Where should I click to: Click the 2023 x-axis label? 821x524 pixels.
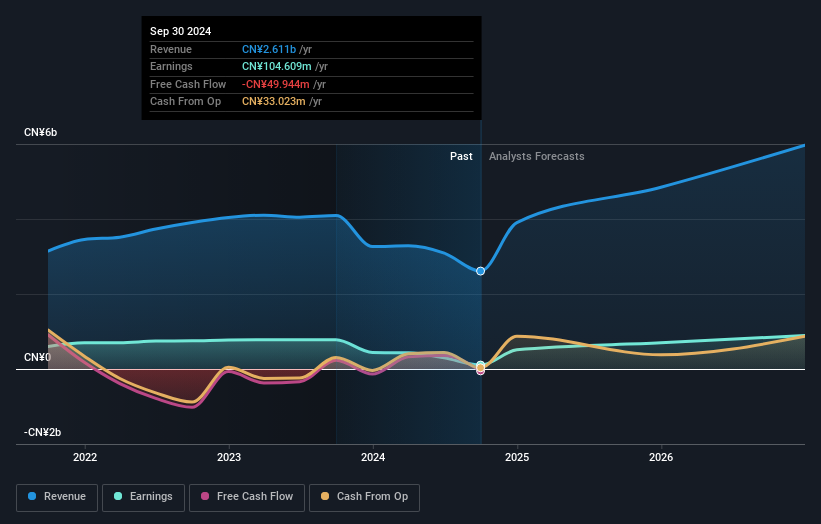(229, 457)
